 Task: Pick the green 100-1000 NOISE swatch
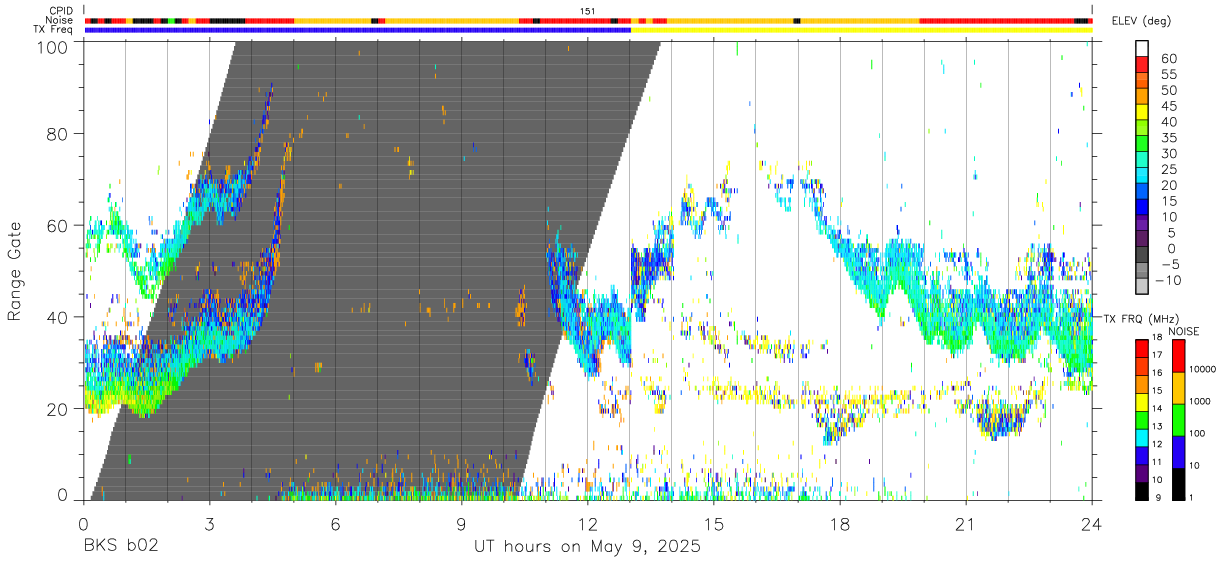tap(1179, 420)
